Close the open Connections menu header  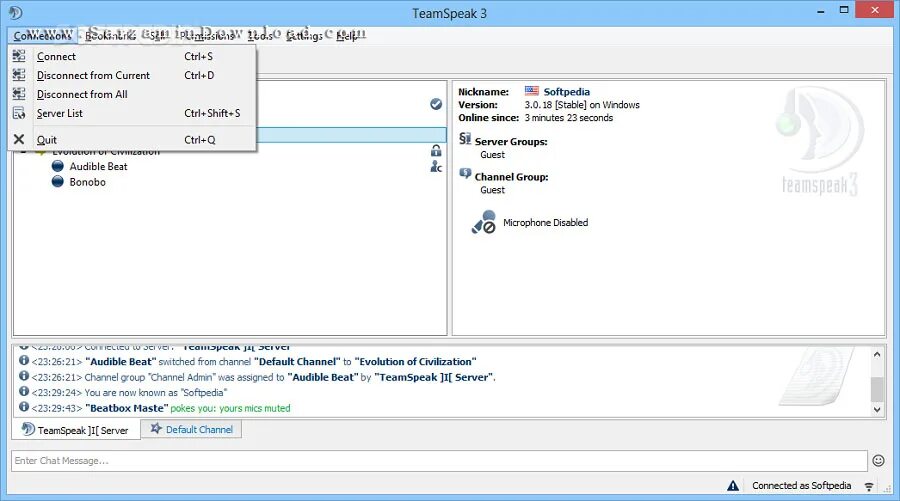[x=42, y=36]
